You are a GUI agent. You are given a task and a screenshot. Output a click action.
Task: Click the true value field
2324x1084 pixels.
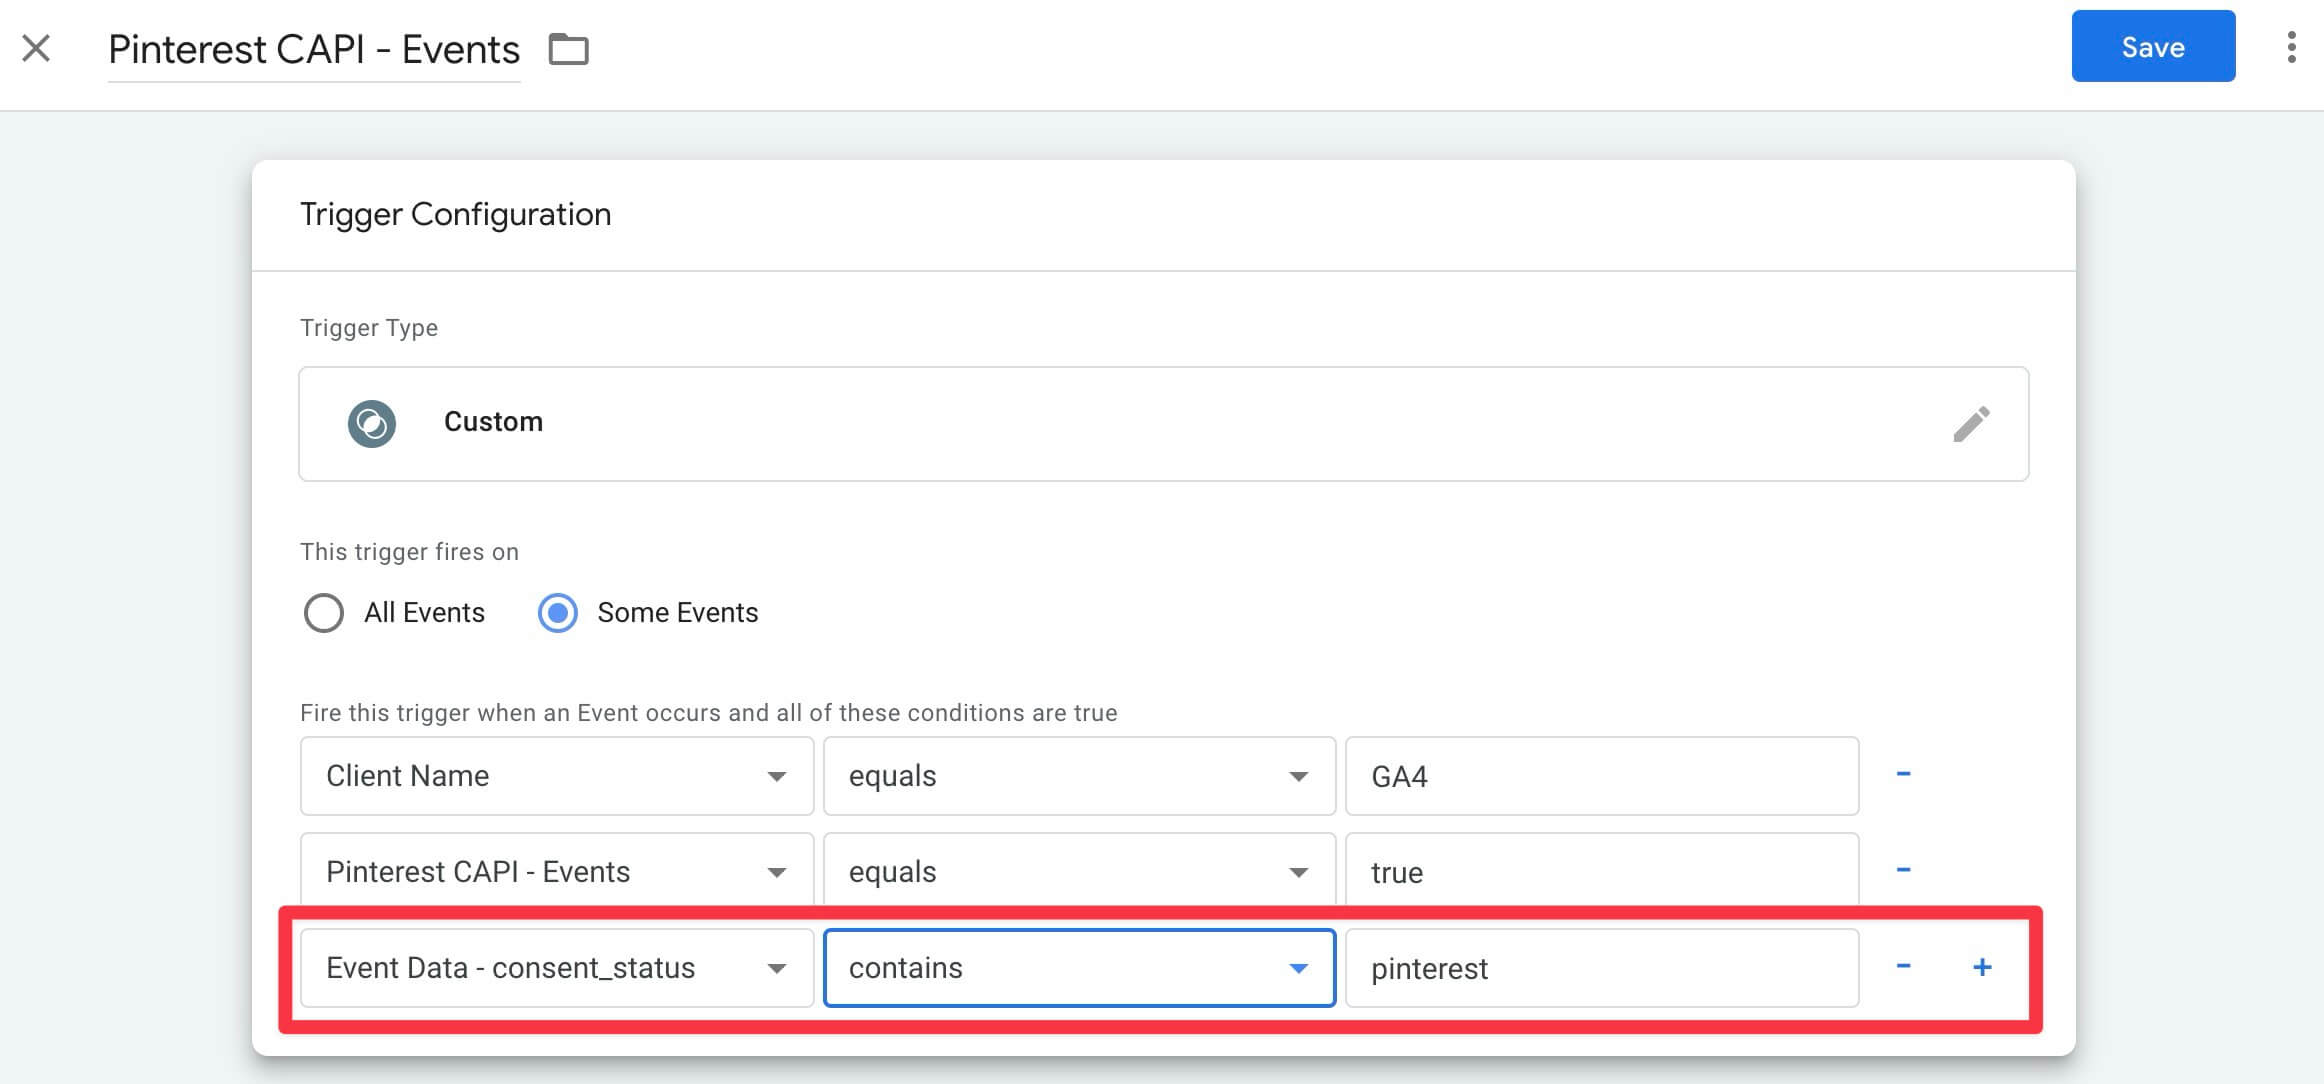[1602, 871]
